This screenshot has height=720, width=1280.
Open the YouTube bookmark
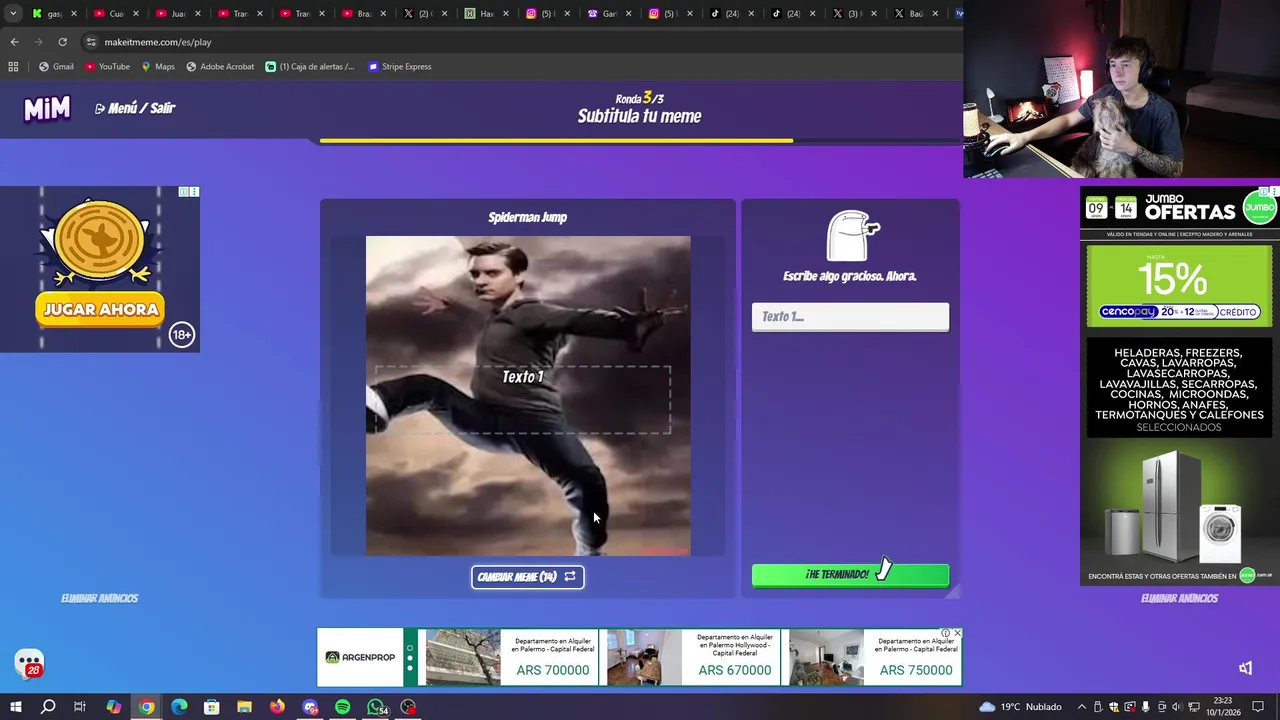click(107, 67)
